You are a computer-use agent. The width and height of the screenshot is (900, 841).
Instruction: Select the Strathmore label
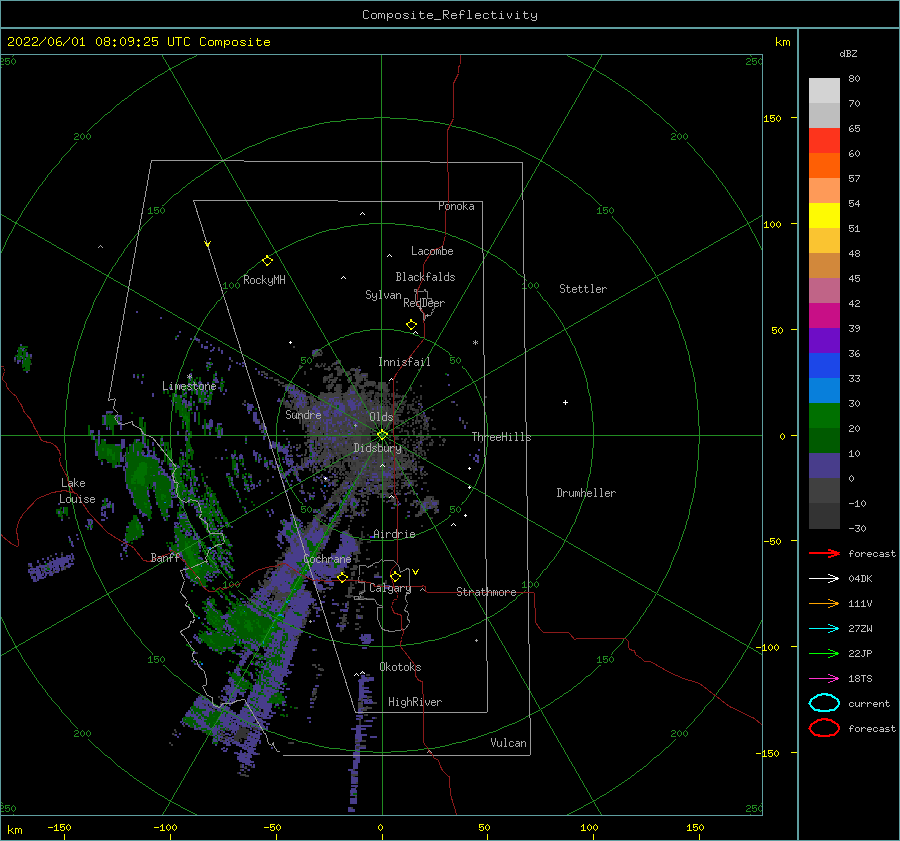point(486,592)
